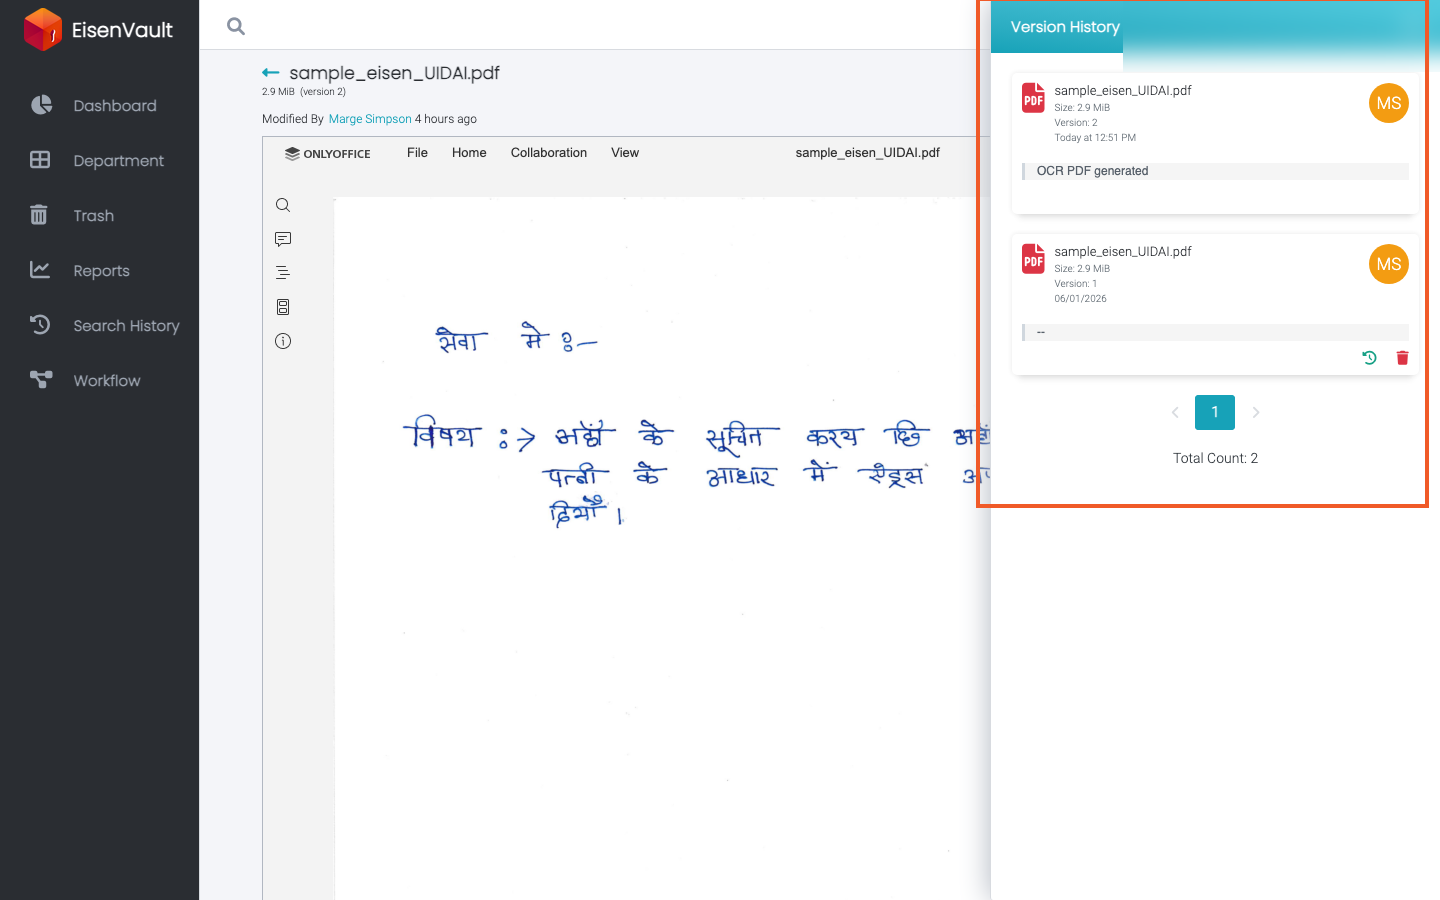
Task: Open Trash in sidebar
Action: (93, 216)
